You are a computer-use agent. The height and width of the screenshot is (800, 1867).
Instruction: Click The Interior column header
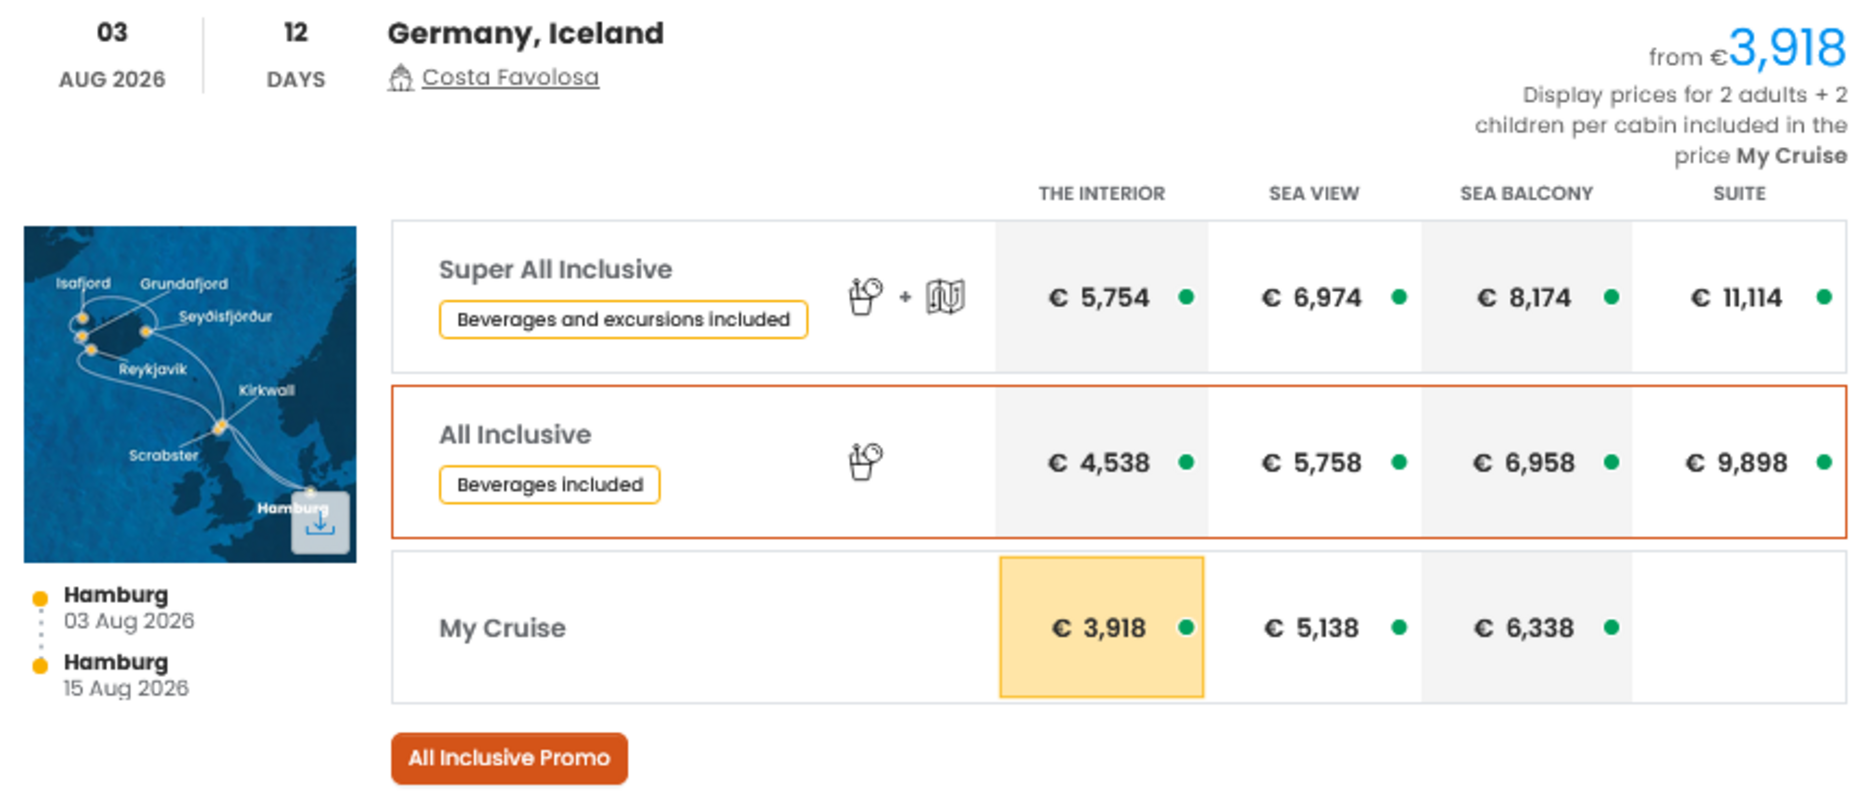(x=1101, y=194)
